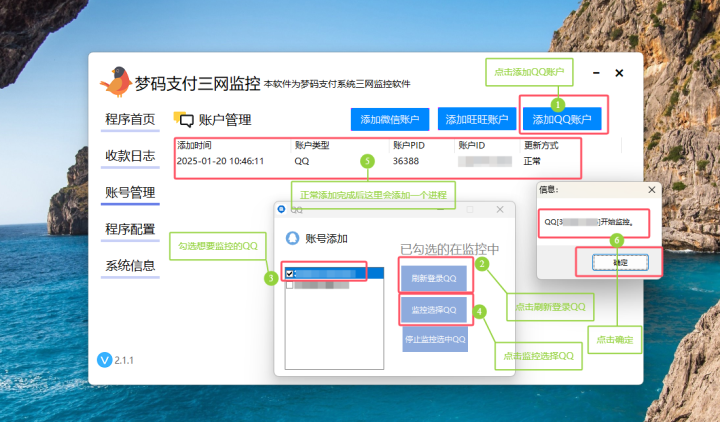Click the QQ cell under 账户类型
The height and width of the screenshot is (422, 720).
302,161
